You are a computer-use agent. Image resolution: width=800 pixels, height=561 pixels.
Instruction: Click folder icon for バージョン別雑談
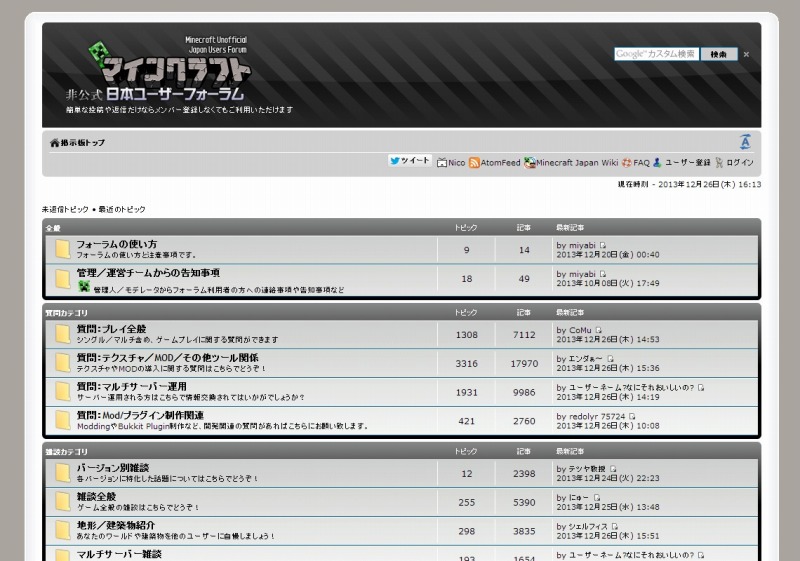pos(62,473)
